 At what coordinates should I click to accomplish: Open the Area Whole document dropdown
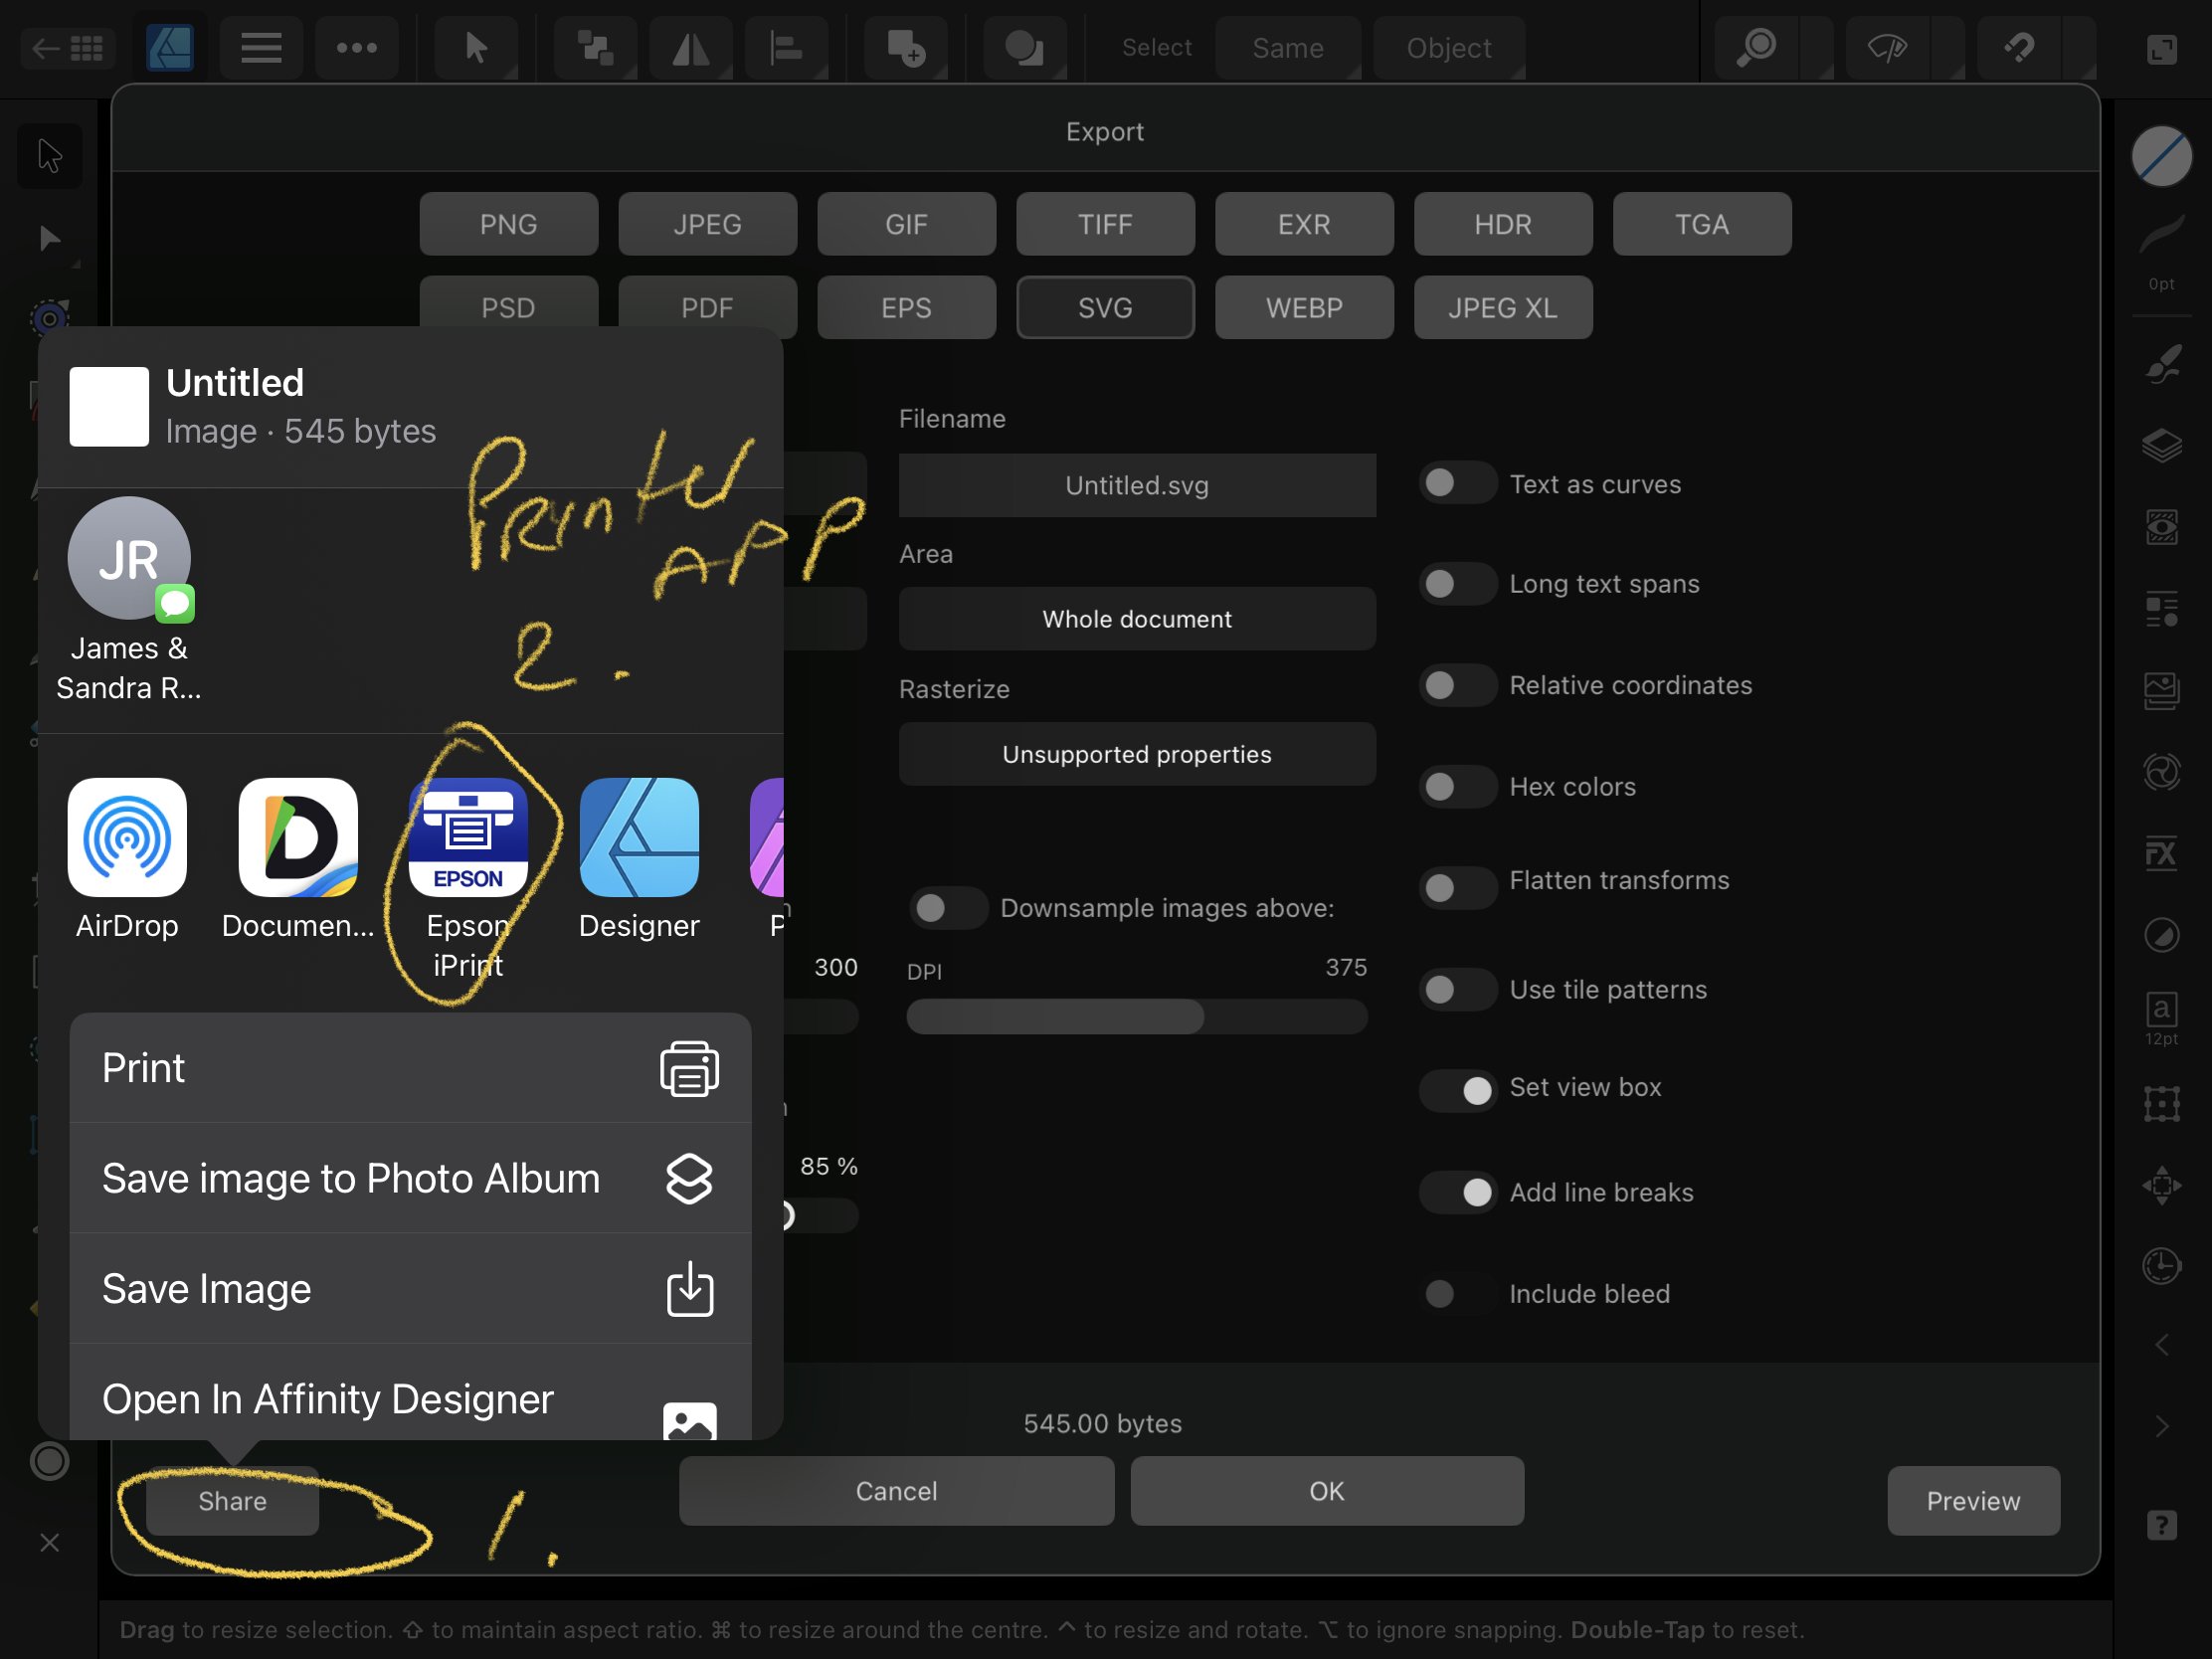coord(1136,619)
